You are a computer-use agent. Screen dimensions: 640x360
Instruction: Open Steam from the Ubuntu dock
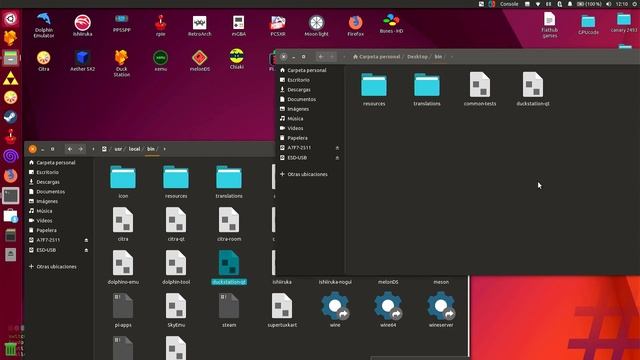pos(11,117)
